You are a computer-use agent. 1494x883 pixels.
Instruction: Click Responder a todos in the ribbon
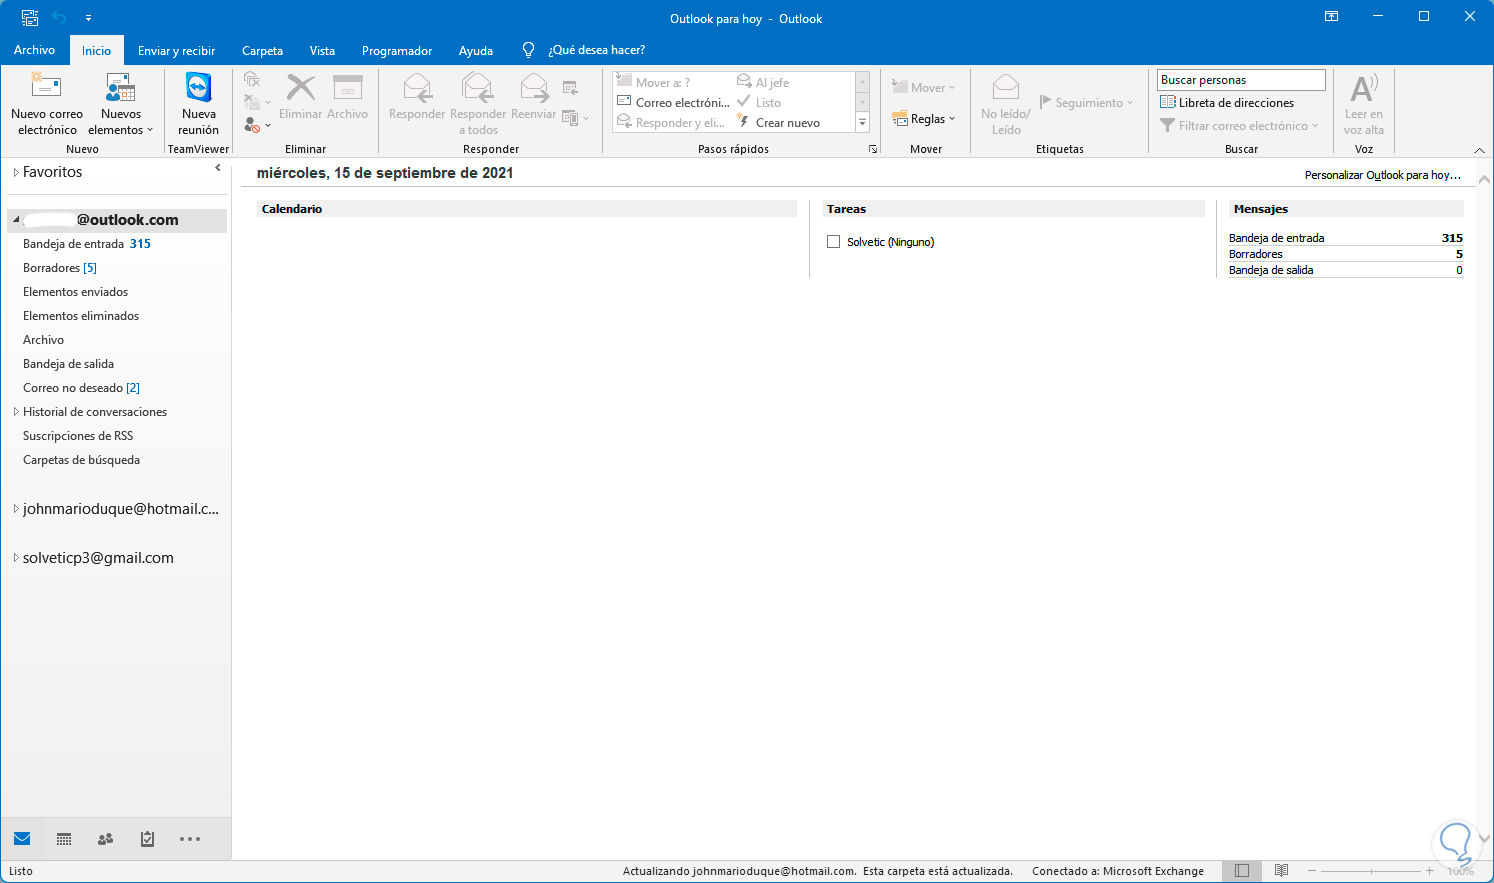pyautogui.click(x=478, y=104)
